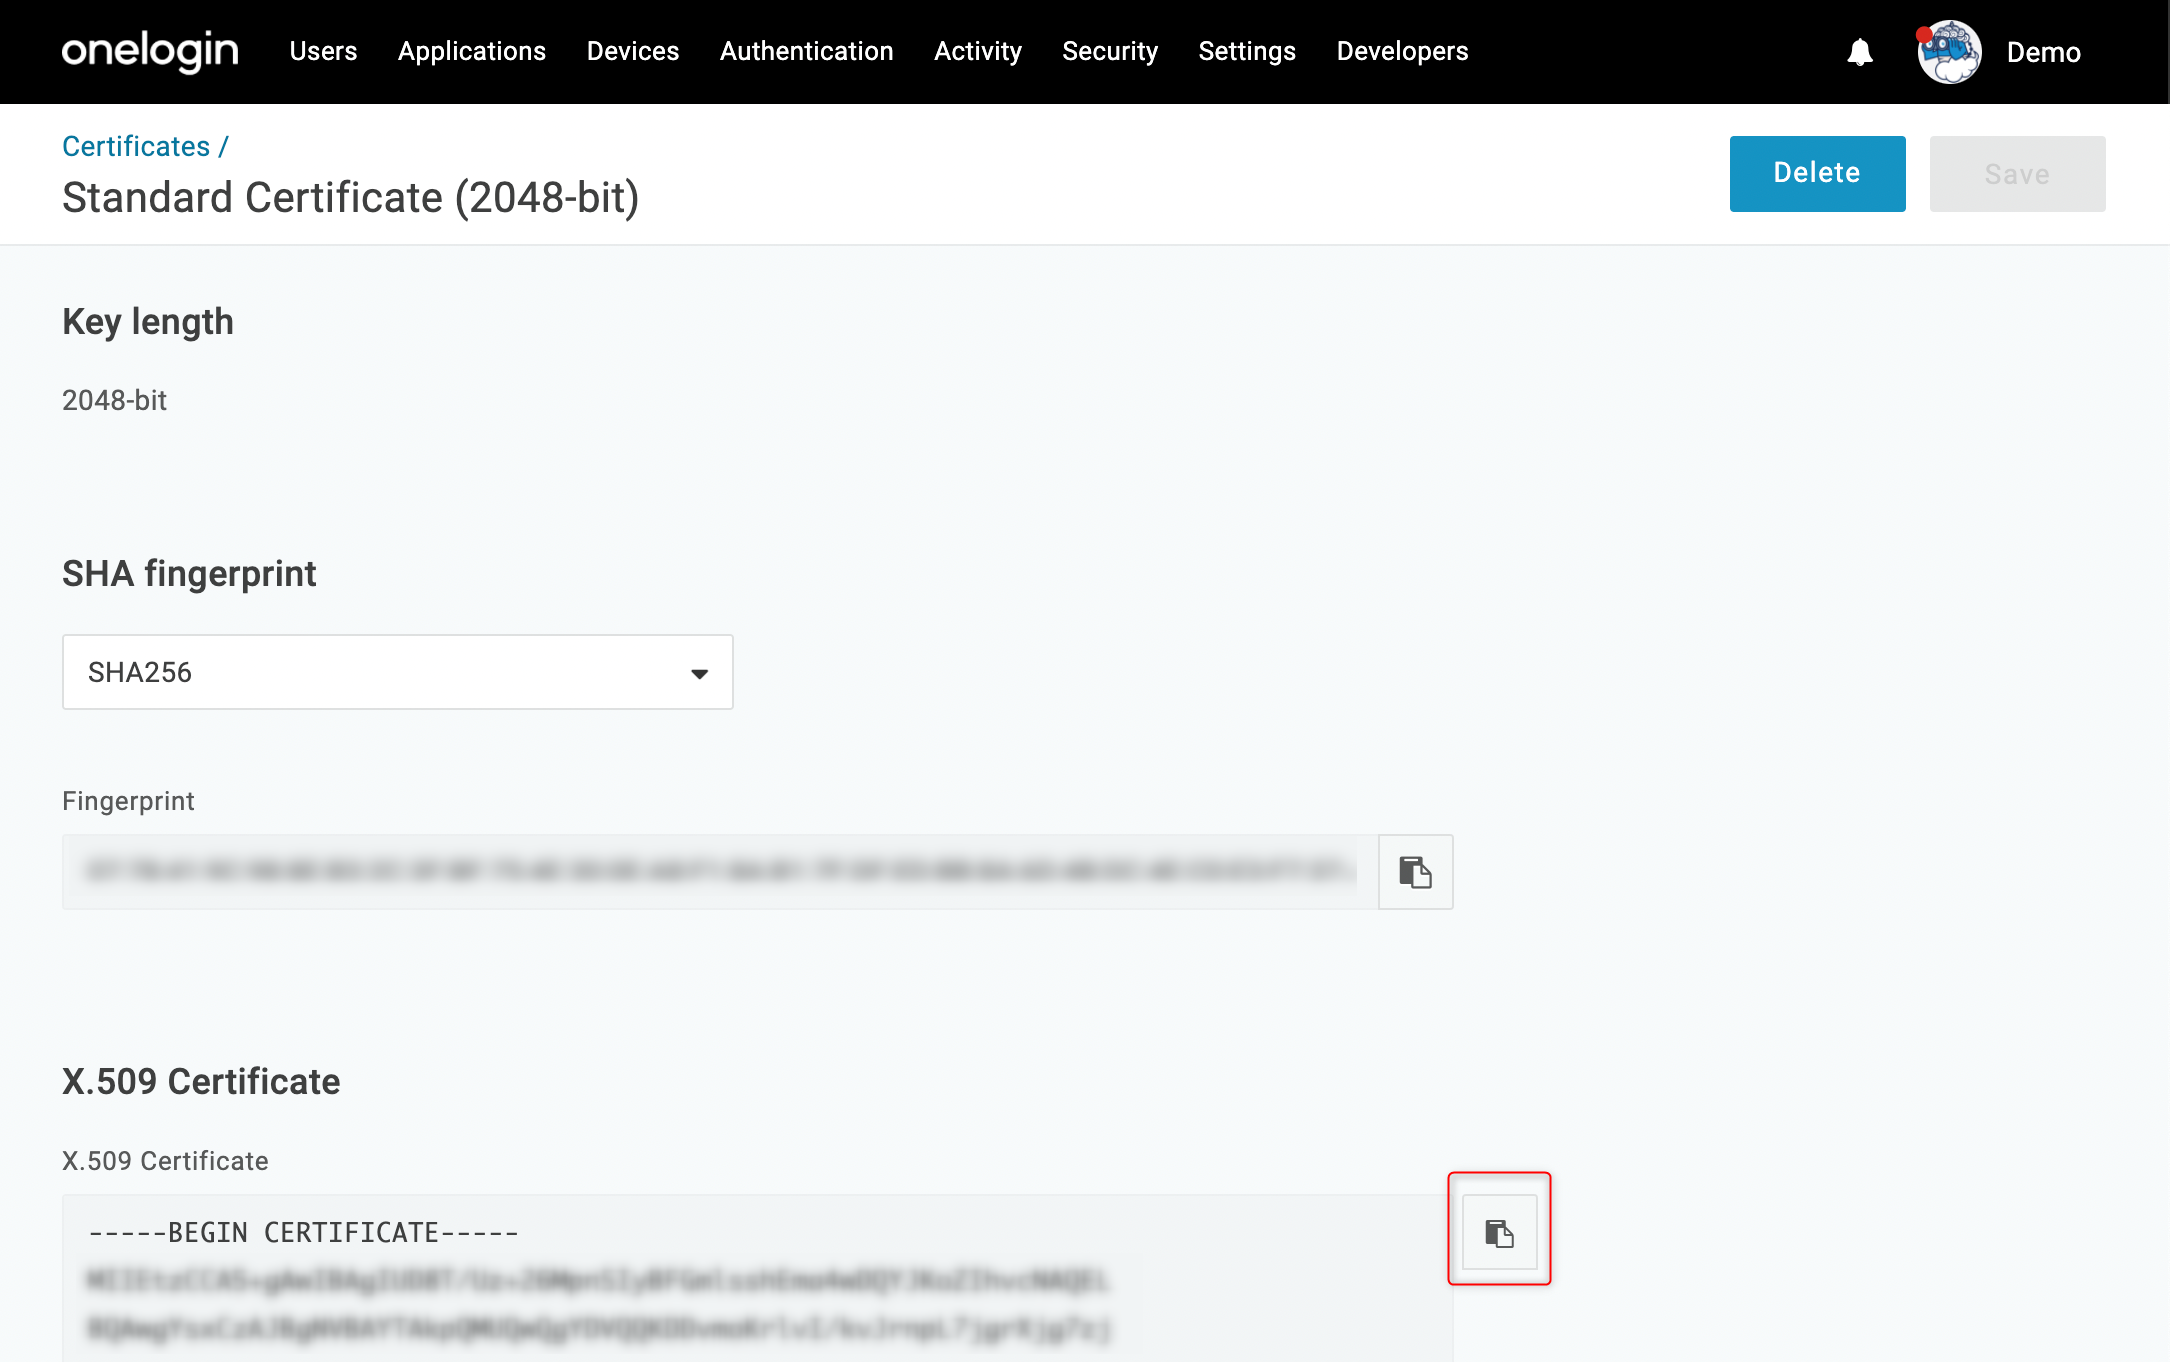The width and height of the screenshot is (2170, 1362).
Task: Select the blurred Fingerprint text field
Action: [720, 872]
